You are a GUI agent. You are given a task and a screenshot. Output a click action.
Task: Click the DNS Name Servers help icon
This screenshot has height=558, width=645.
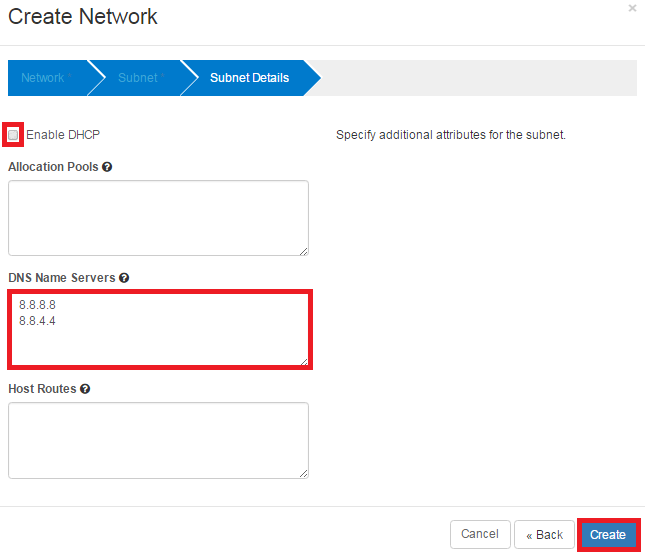coord(124,278)
